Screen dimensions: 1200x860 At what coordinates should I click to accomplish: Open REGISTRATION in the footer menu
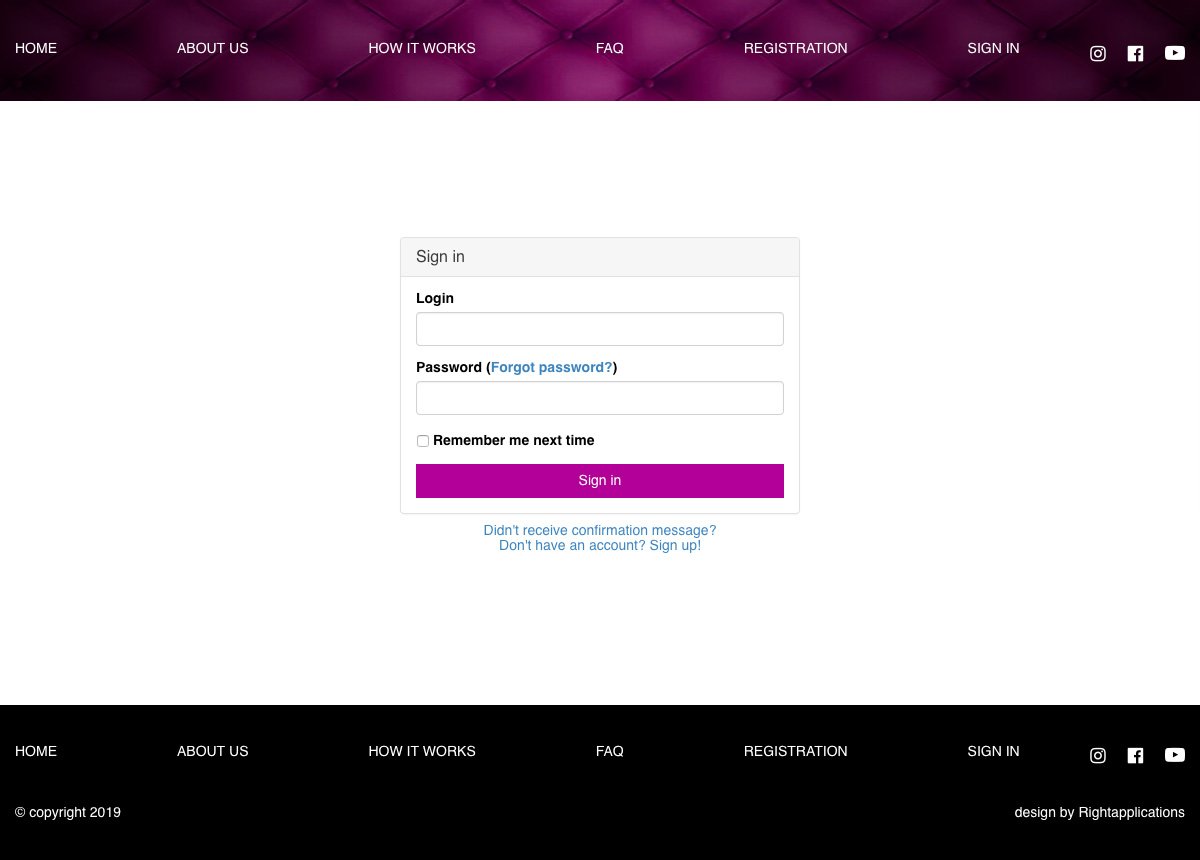point(795,751)
